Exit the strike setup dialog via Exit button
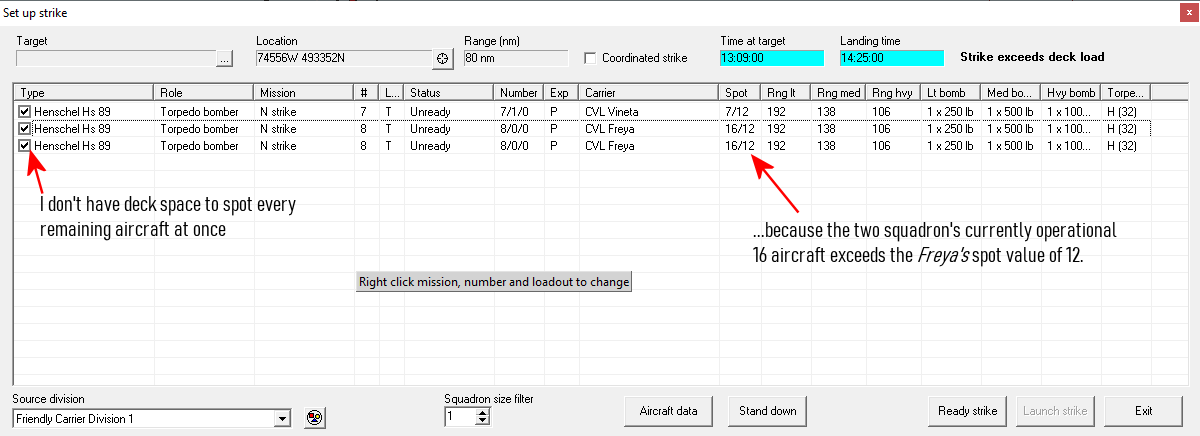The height and width of the screenshot is (436, 1200). point(1143,411)
